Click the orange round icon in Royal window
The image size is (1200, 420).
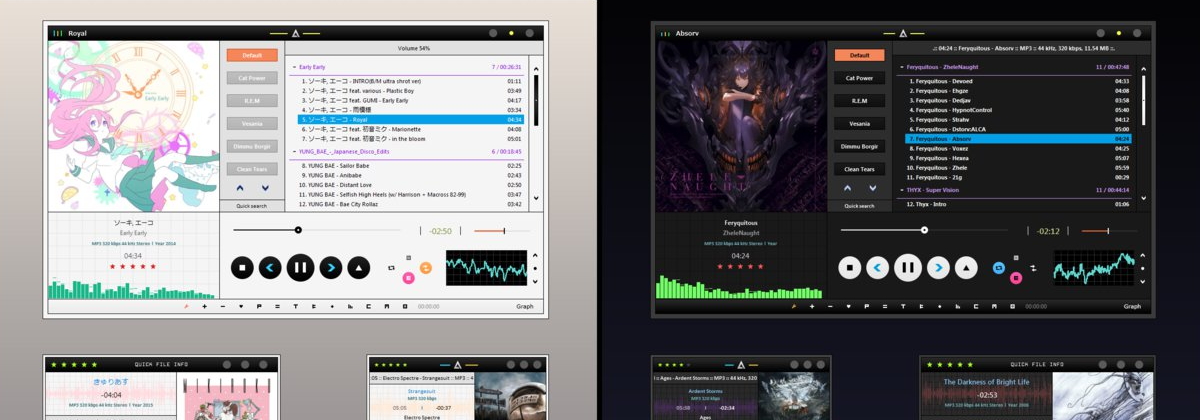[x=425, y=268]
